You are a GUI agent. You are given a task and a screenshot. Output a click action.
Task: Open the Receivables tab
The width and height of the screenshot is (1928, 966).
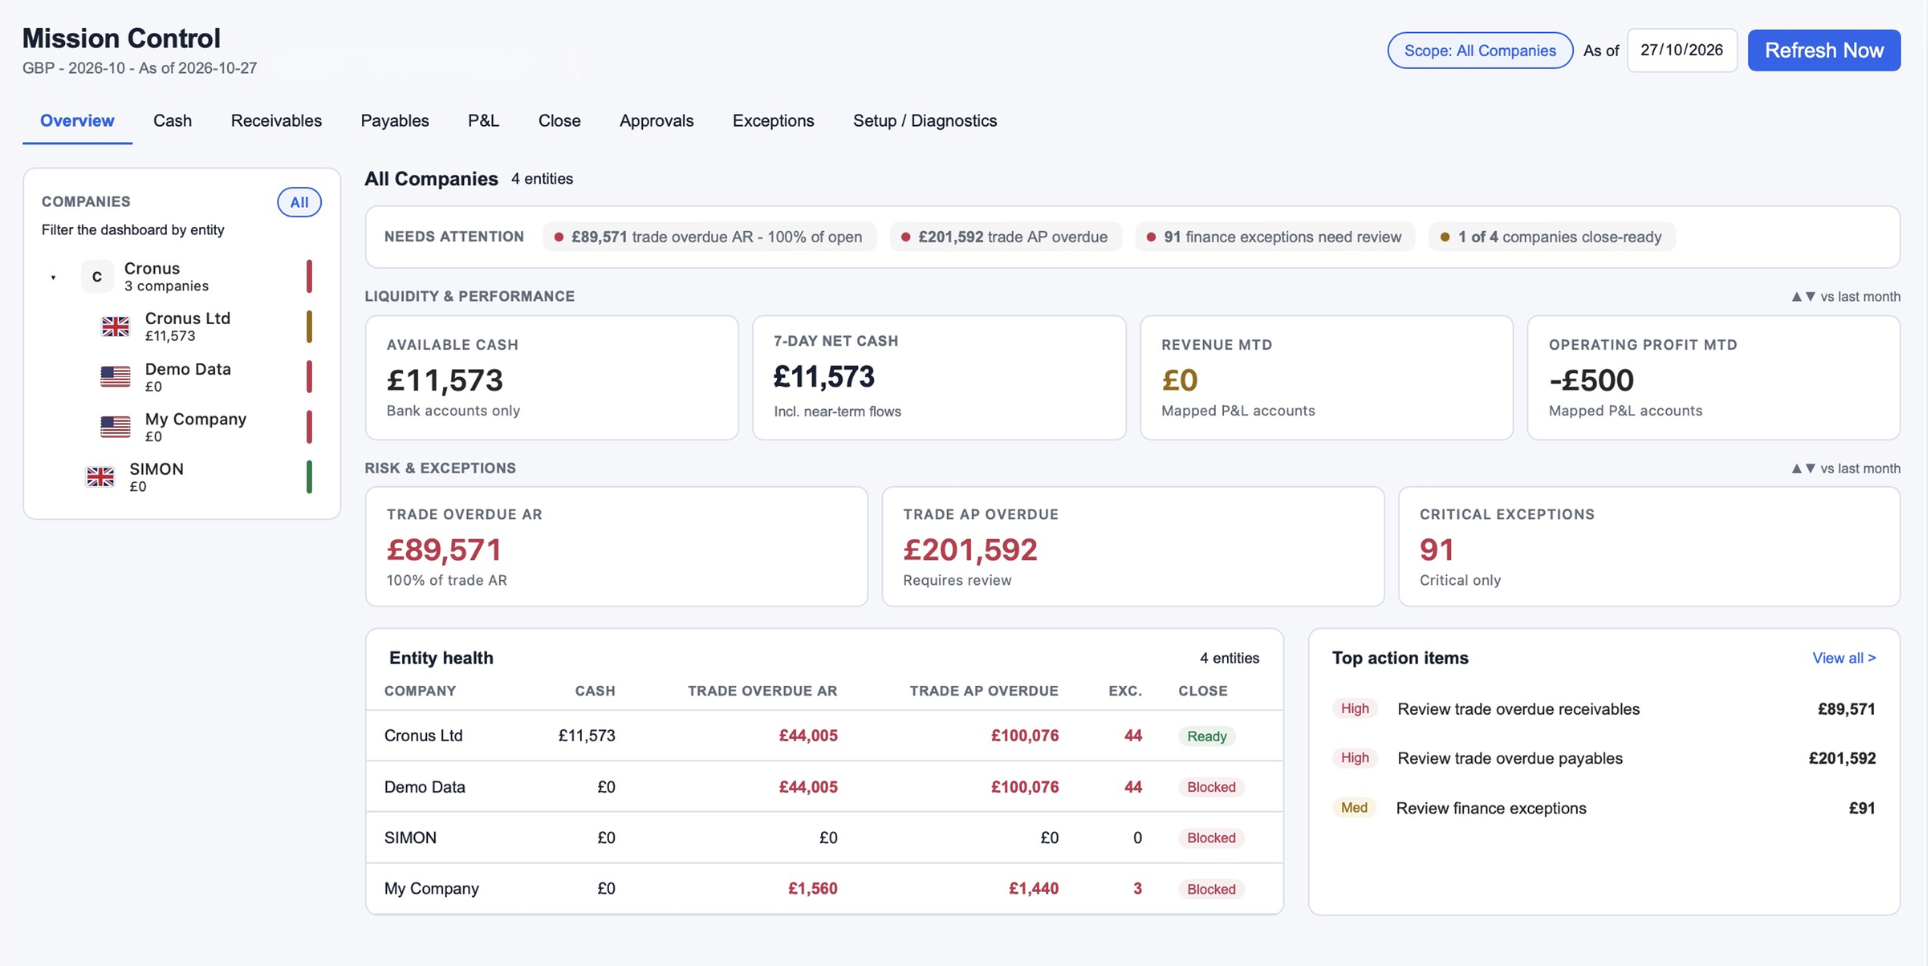pyautogui.click(x=276, y=121)
